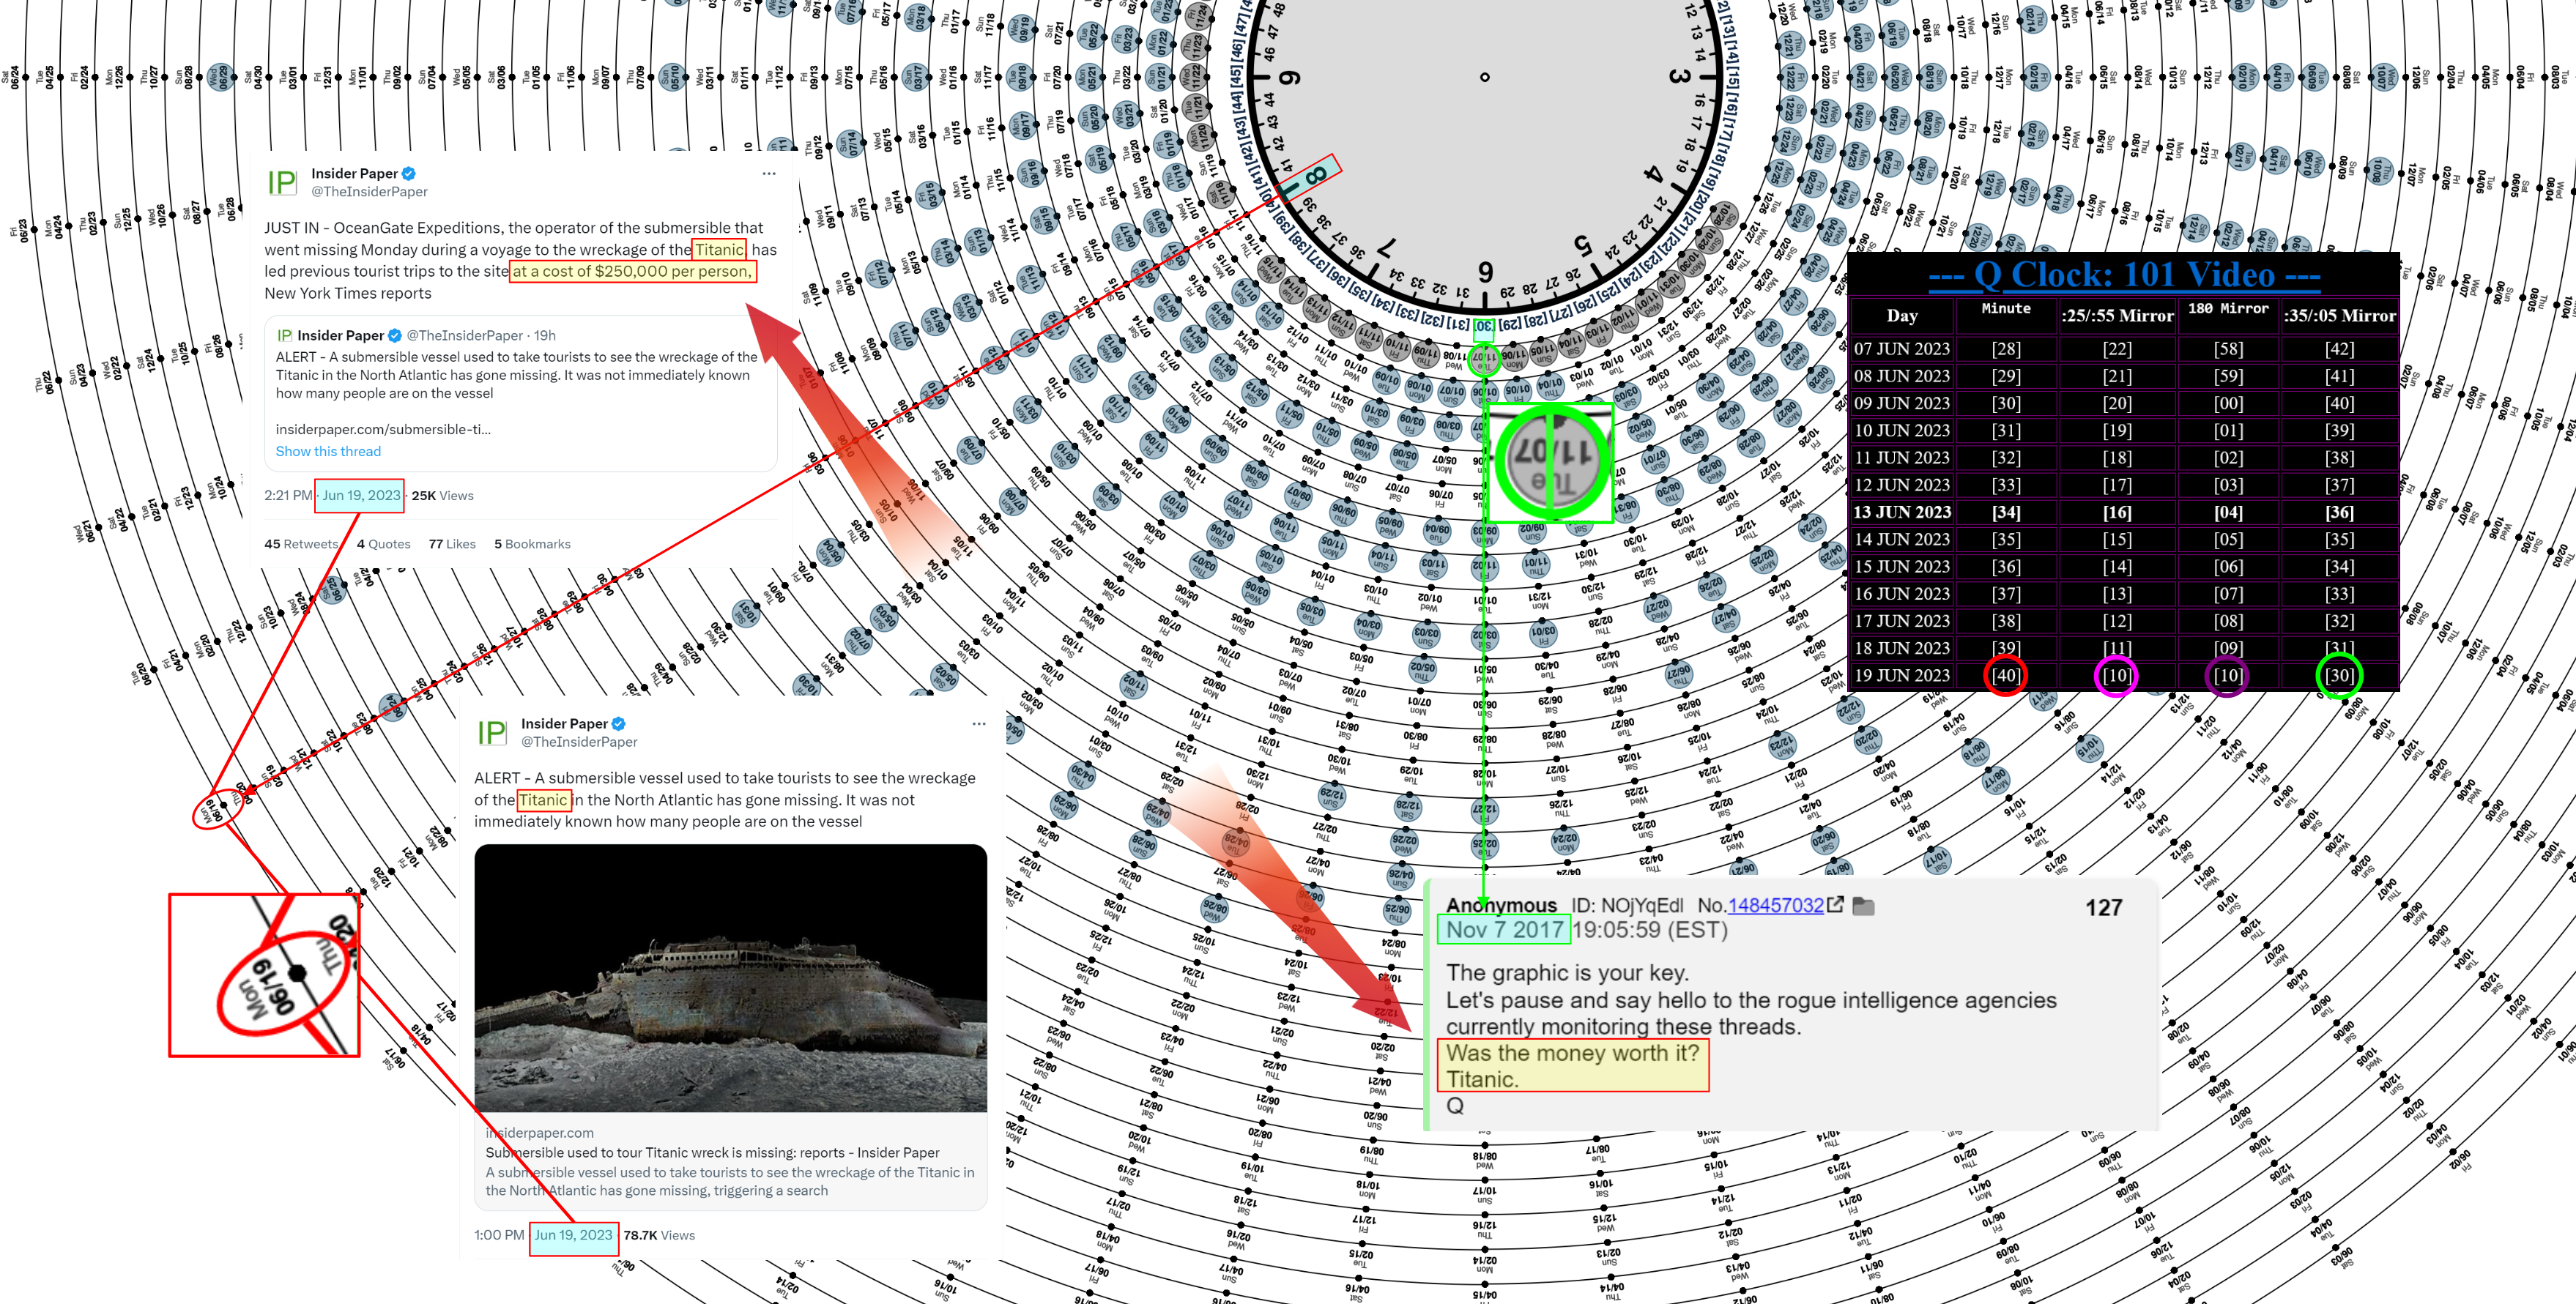The height and width of the screenshot is (1304, 2576).
Task: Click the IP avatar on the 1:00 PM tweet
Action: [x=493, y=732]
